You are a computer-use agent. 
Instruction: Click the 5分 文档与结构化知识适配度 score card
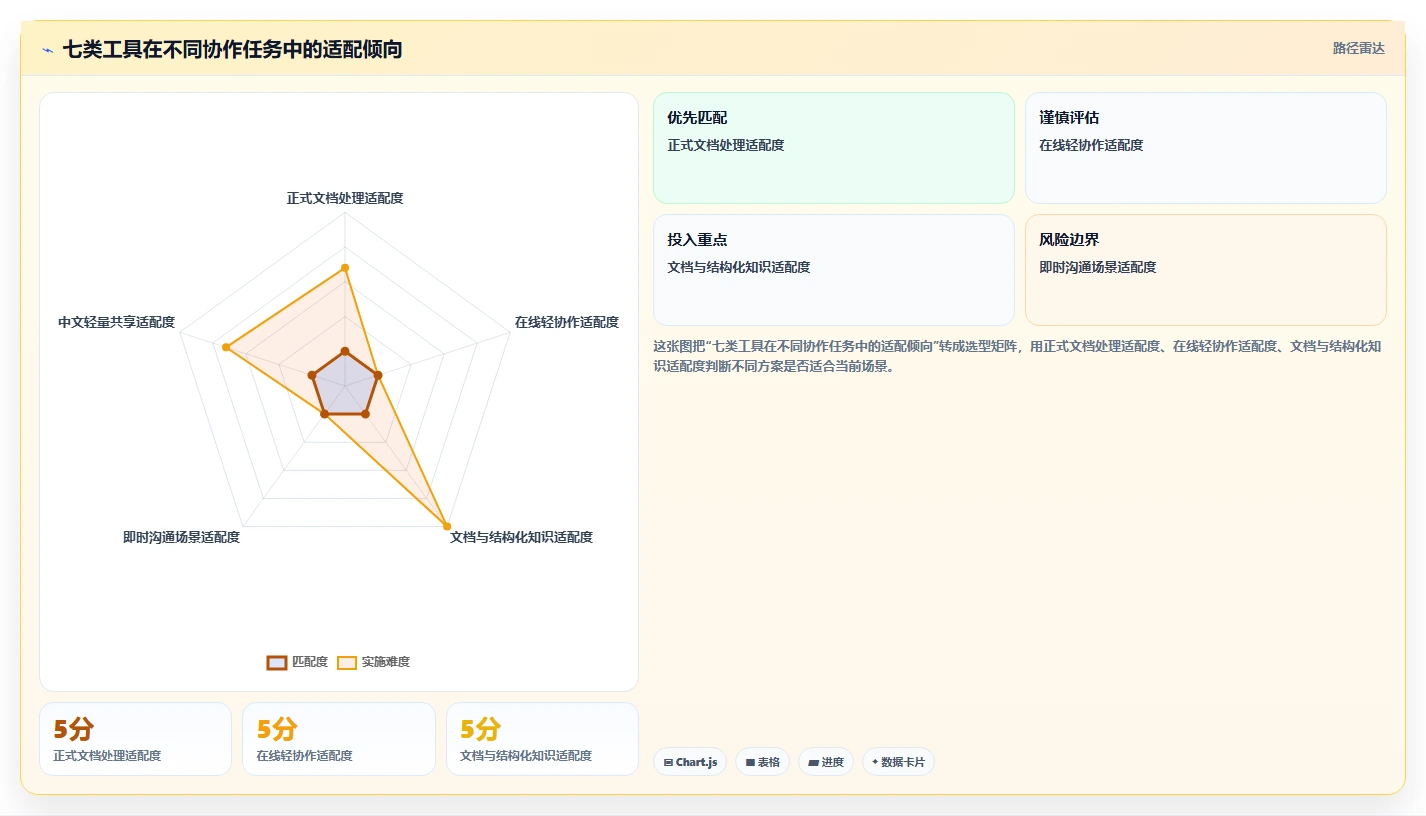point(542,739)
